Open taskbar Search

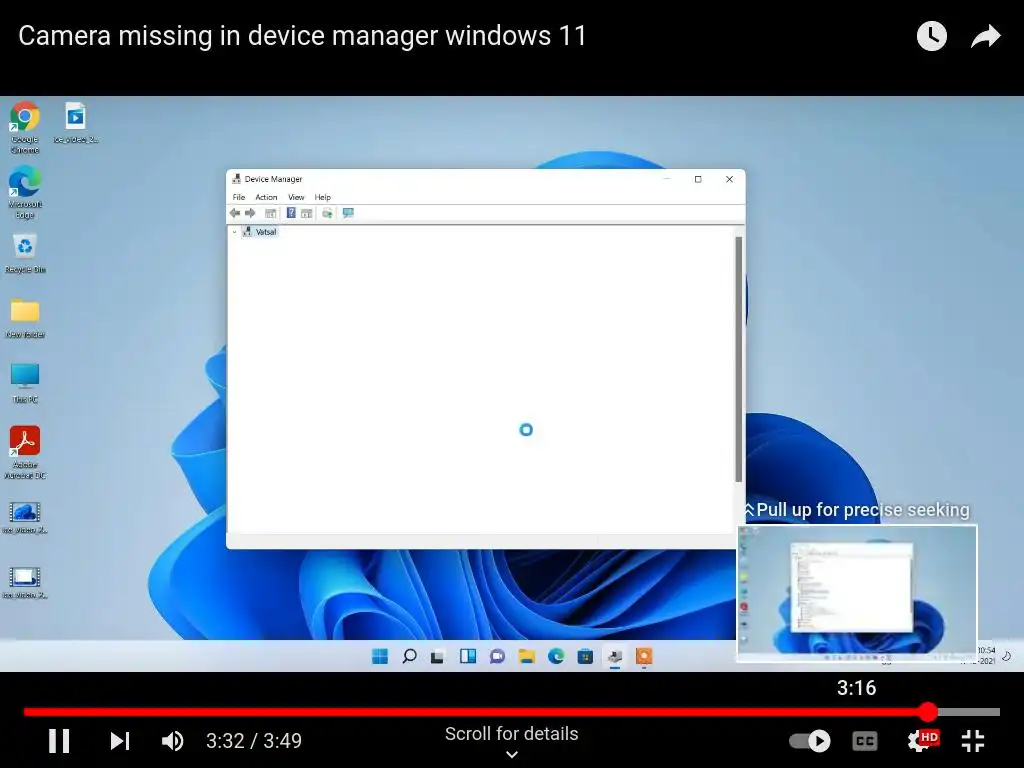pos(409,656)
